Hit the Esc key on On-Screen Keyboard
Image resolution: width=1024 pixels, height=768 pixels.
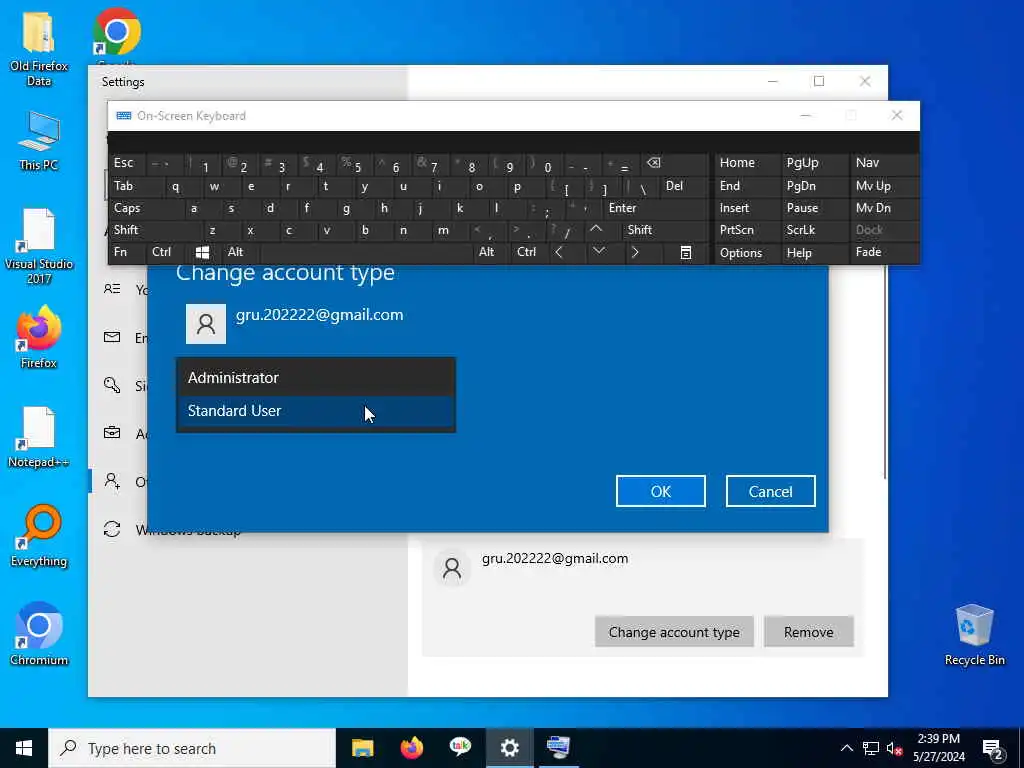coord(126,163)
